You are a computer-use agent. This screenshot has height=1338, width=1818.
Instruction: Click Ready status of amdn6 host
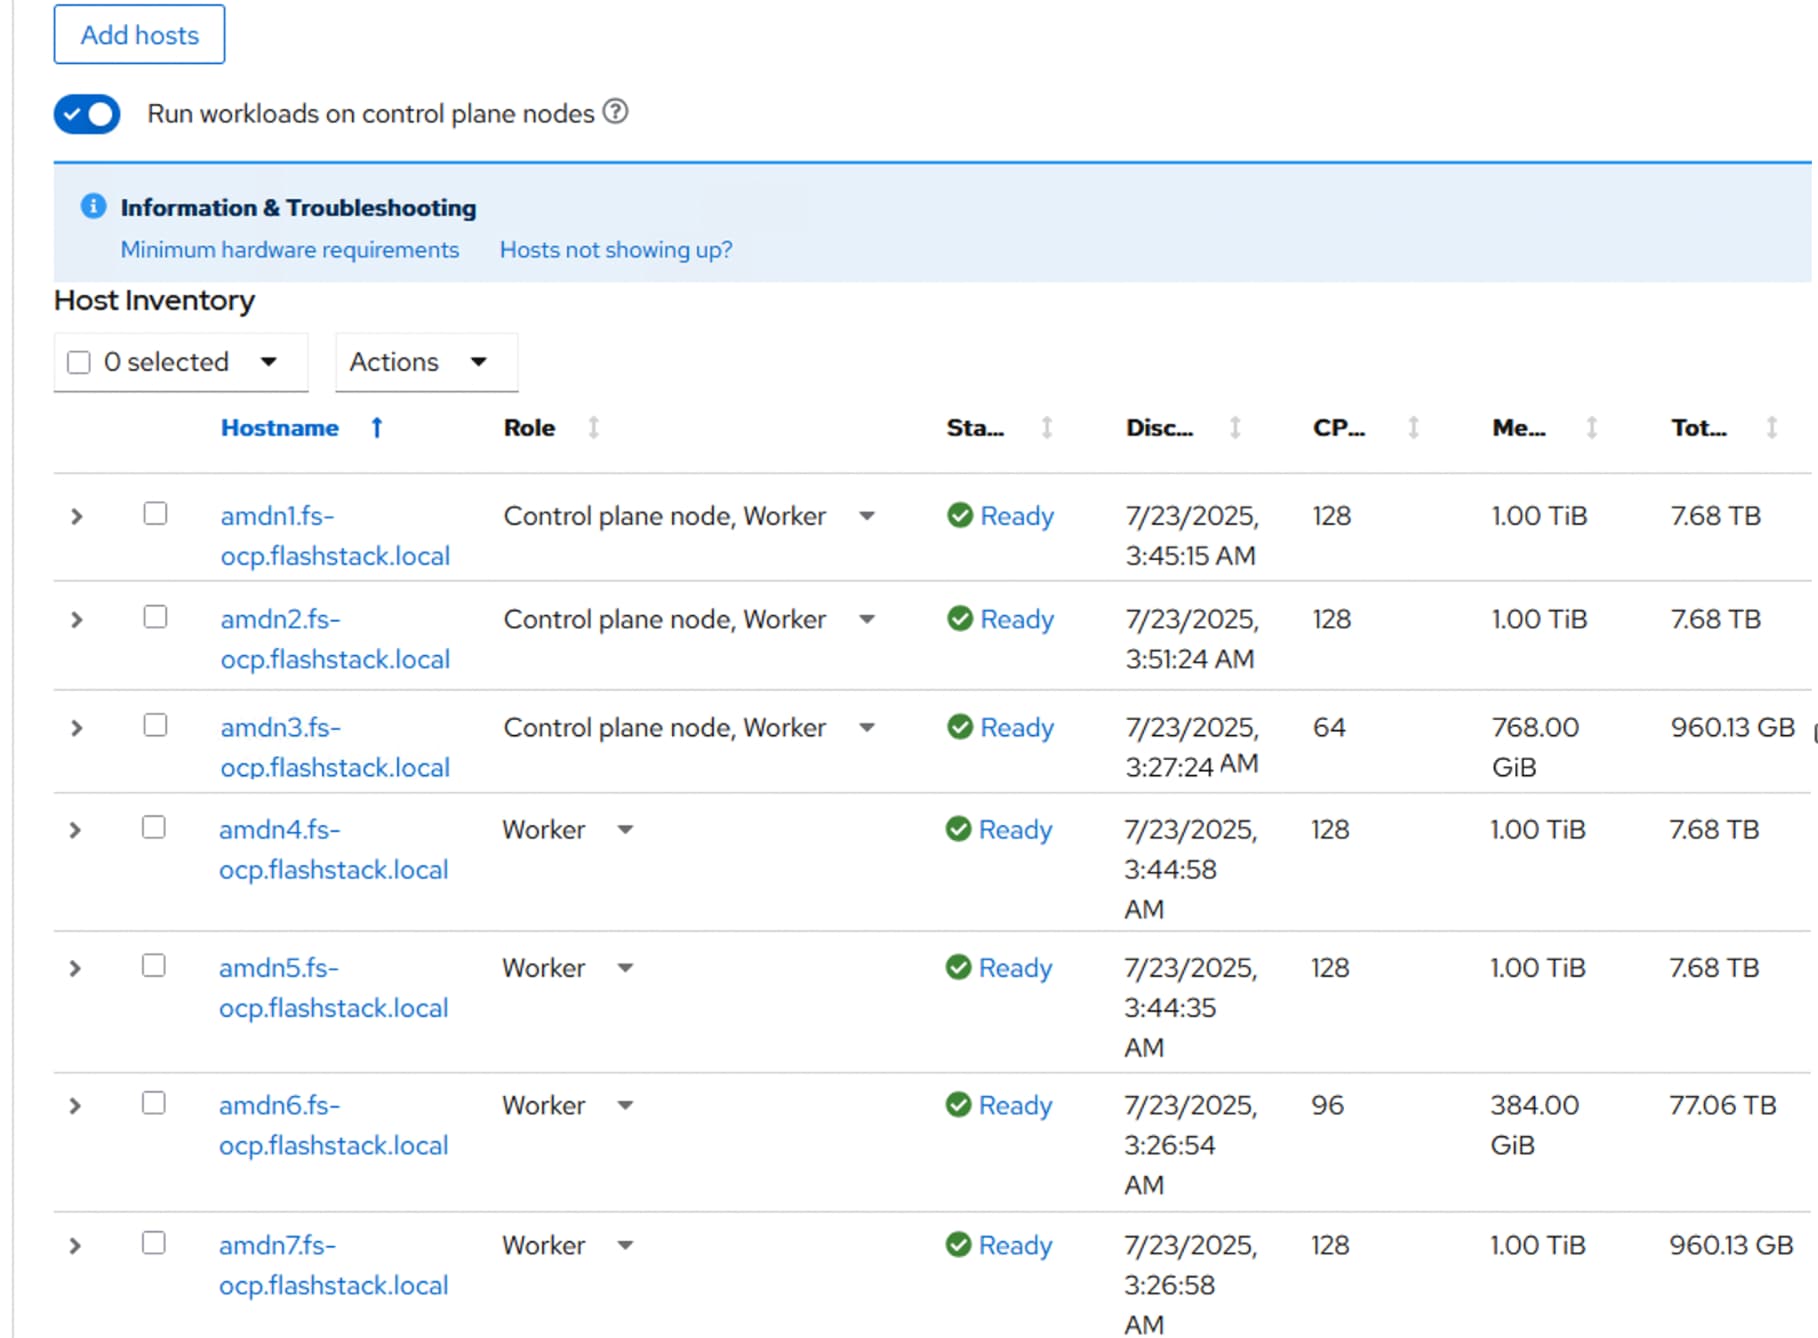coord(1014,1105)
